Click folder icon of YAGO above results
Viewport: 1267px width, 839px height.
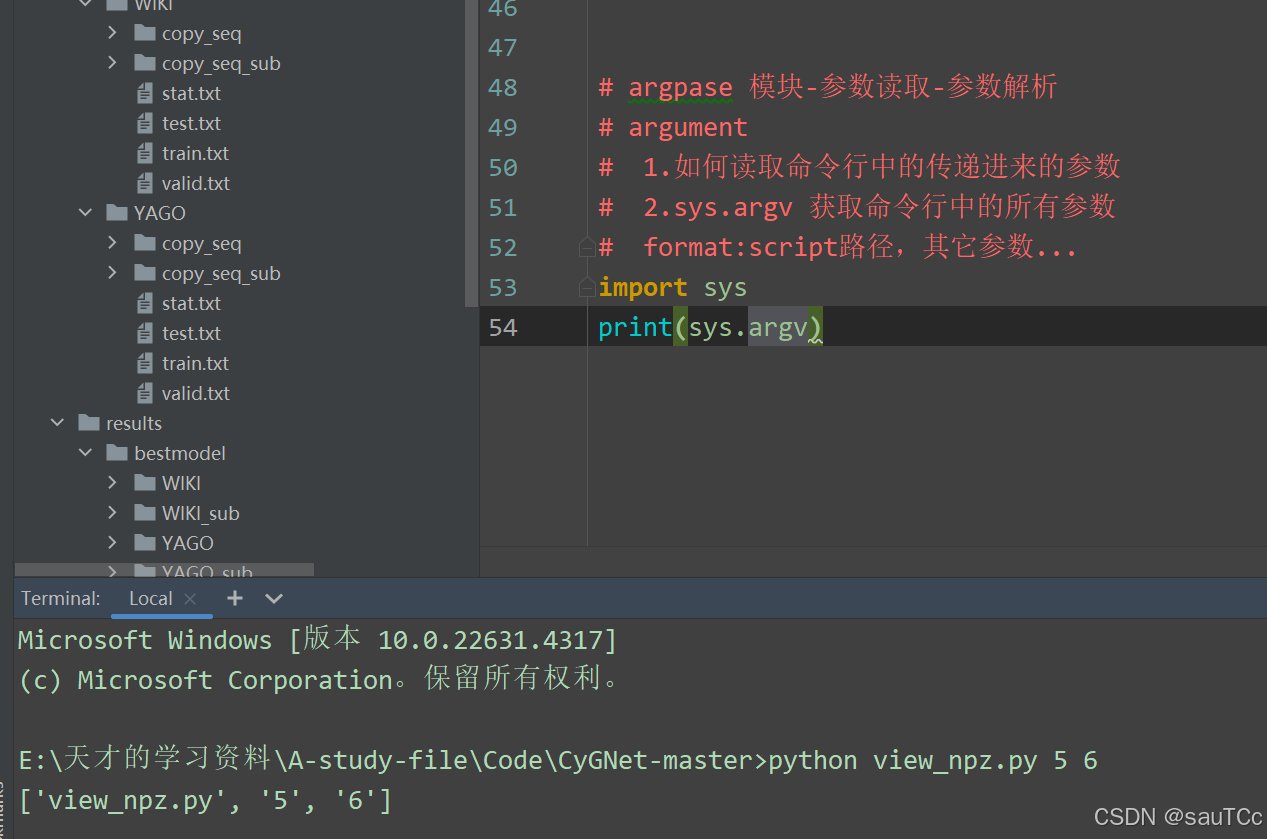(x=117, y=213)
